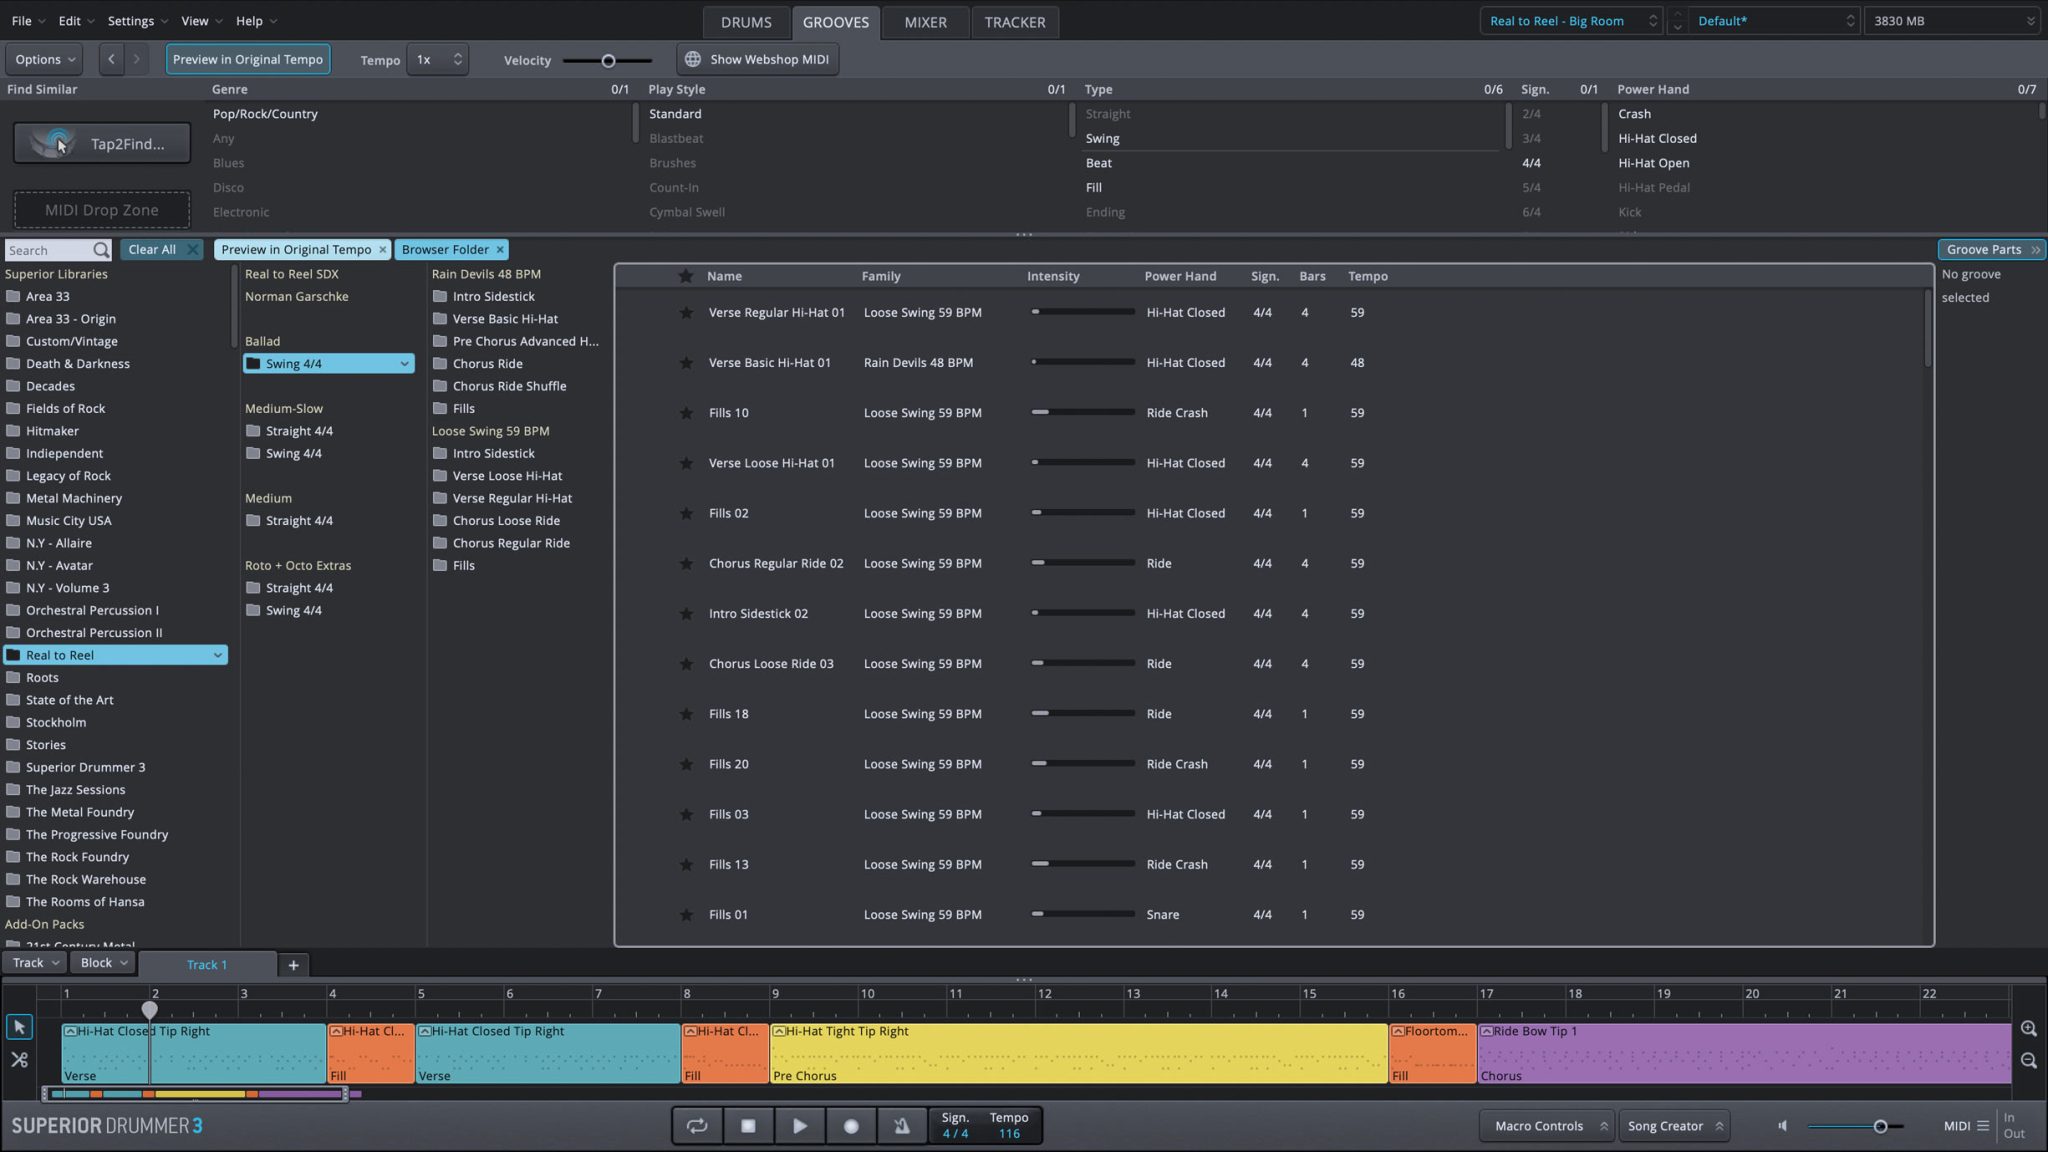Click the intensity bar of Fills 13

tap(1084, 864)
